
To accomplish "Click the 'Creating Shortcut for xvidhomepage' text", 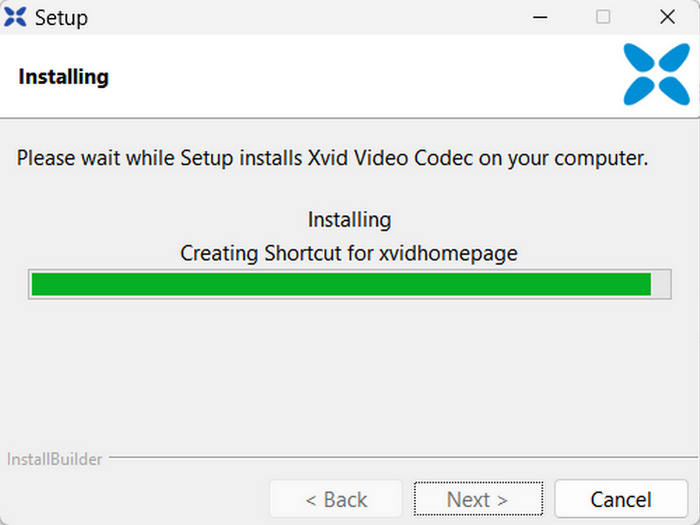I will pos(349,253).
